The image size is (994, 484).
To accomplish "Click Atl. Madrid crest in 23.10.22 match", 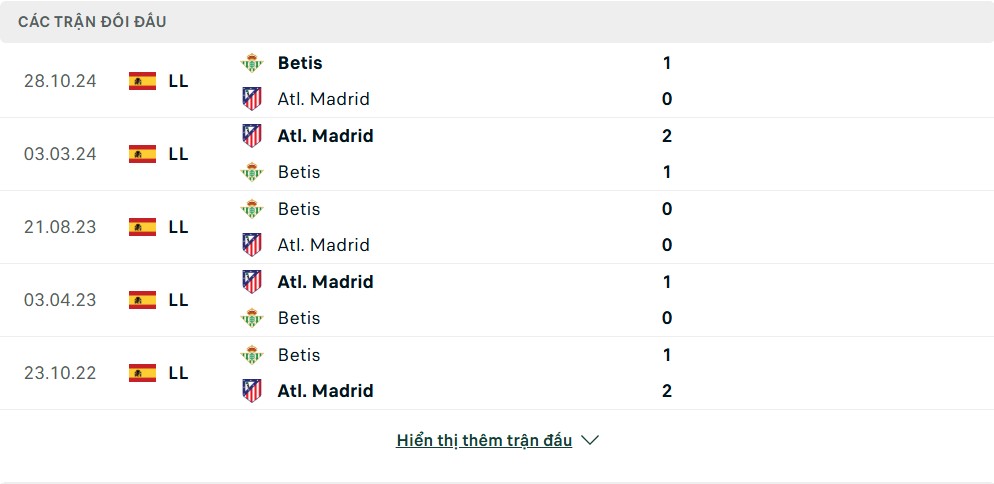I will pyautogui.click(x=252, y=391).
